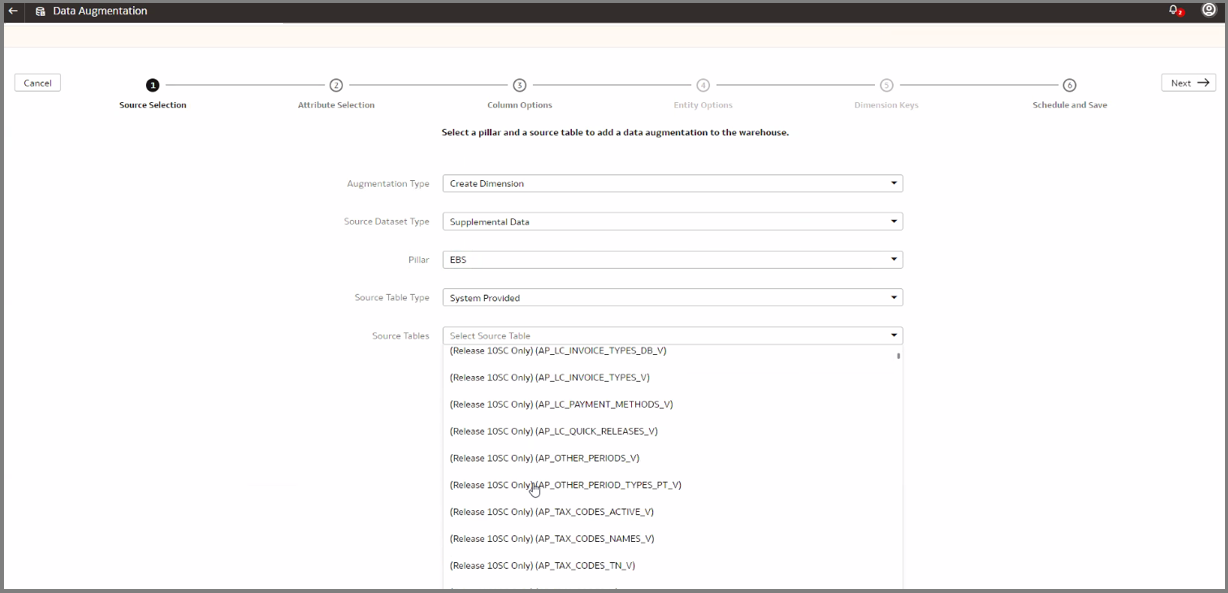Open the Augmentation Type dropdown
Image resolution: width=1228 pixels, height=593 pixels.
pyautogui.click(x=673, y=184)
